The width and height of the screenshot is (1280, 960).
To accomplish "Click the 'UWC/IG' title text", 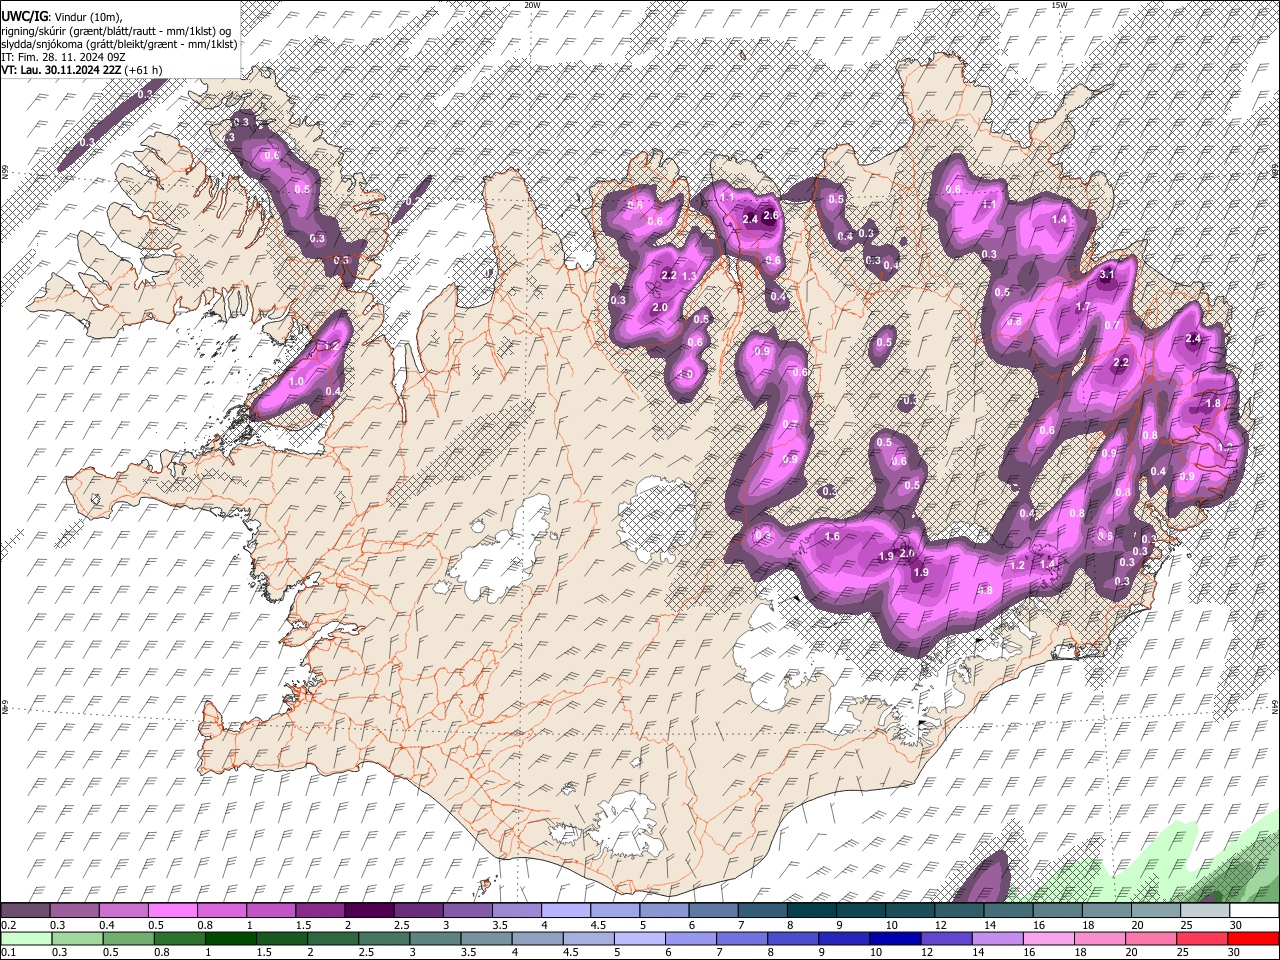I will click(x=24, y=16).
